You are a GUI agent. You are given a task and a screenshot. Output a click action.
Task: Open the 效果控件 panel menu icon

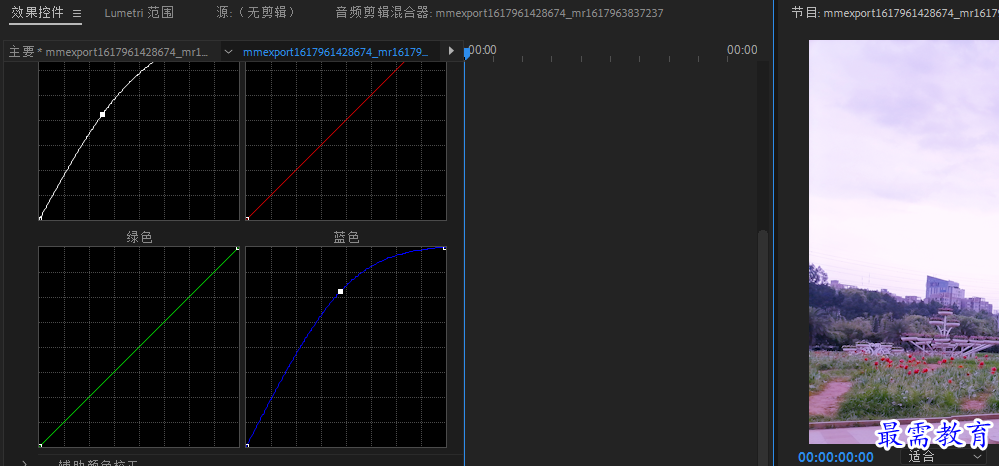click(x=76, y=13)
